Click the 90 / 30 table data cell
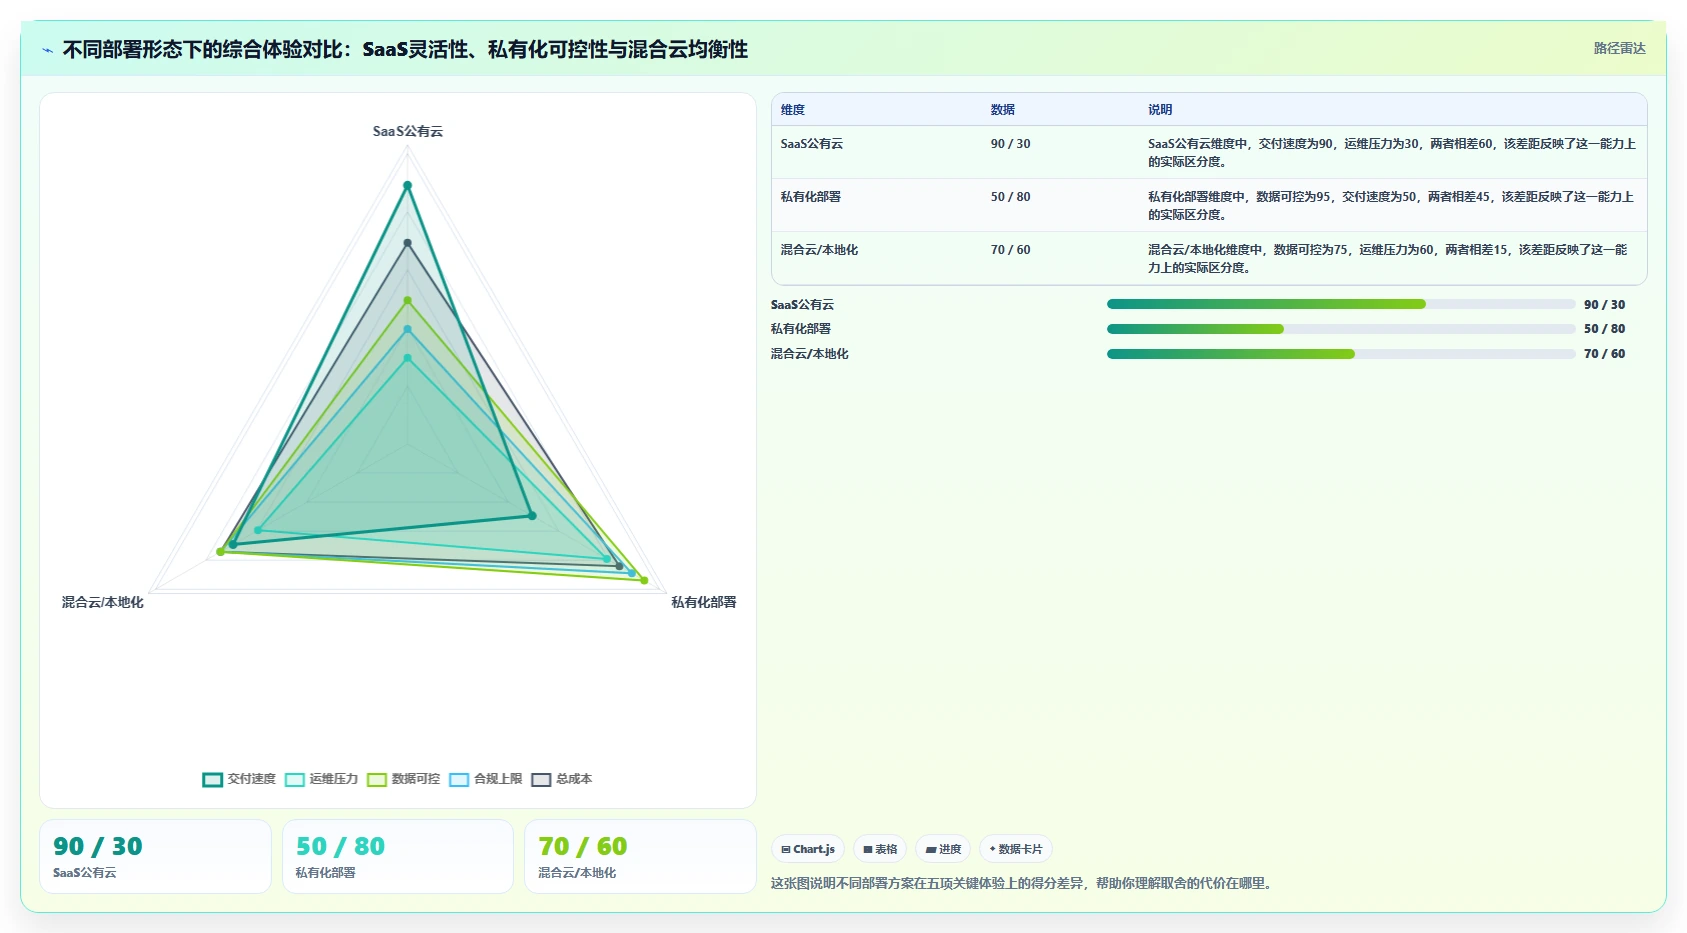Image resolution: width=1687 pixels, height=933 pixels. (x=1011, y=144)
